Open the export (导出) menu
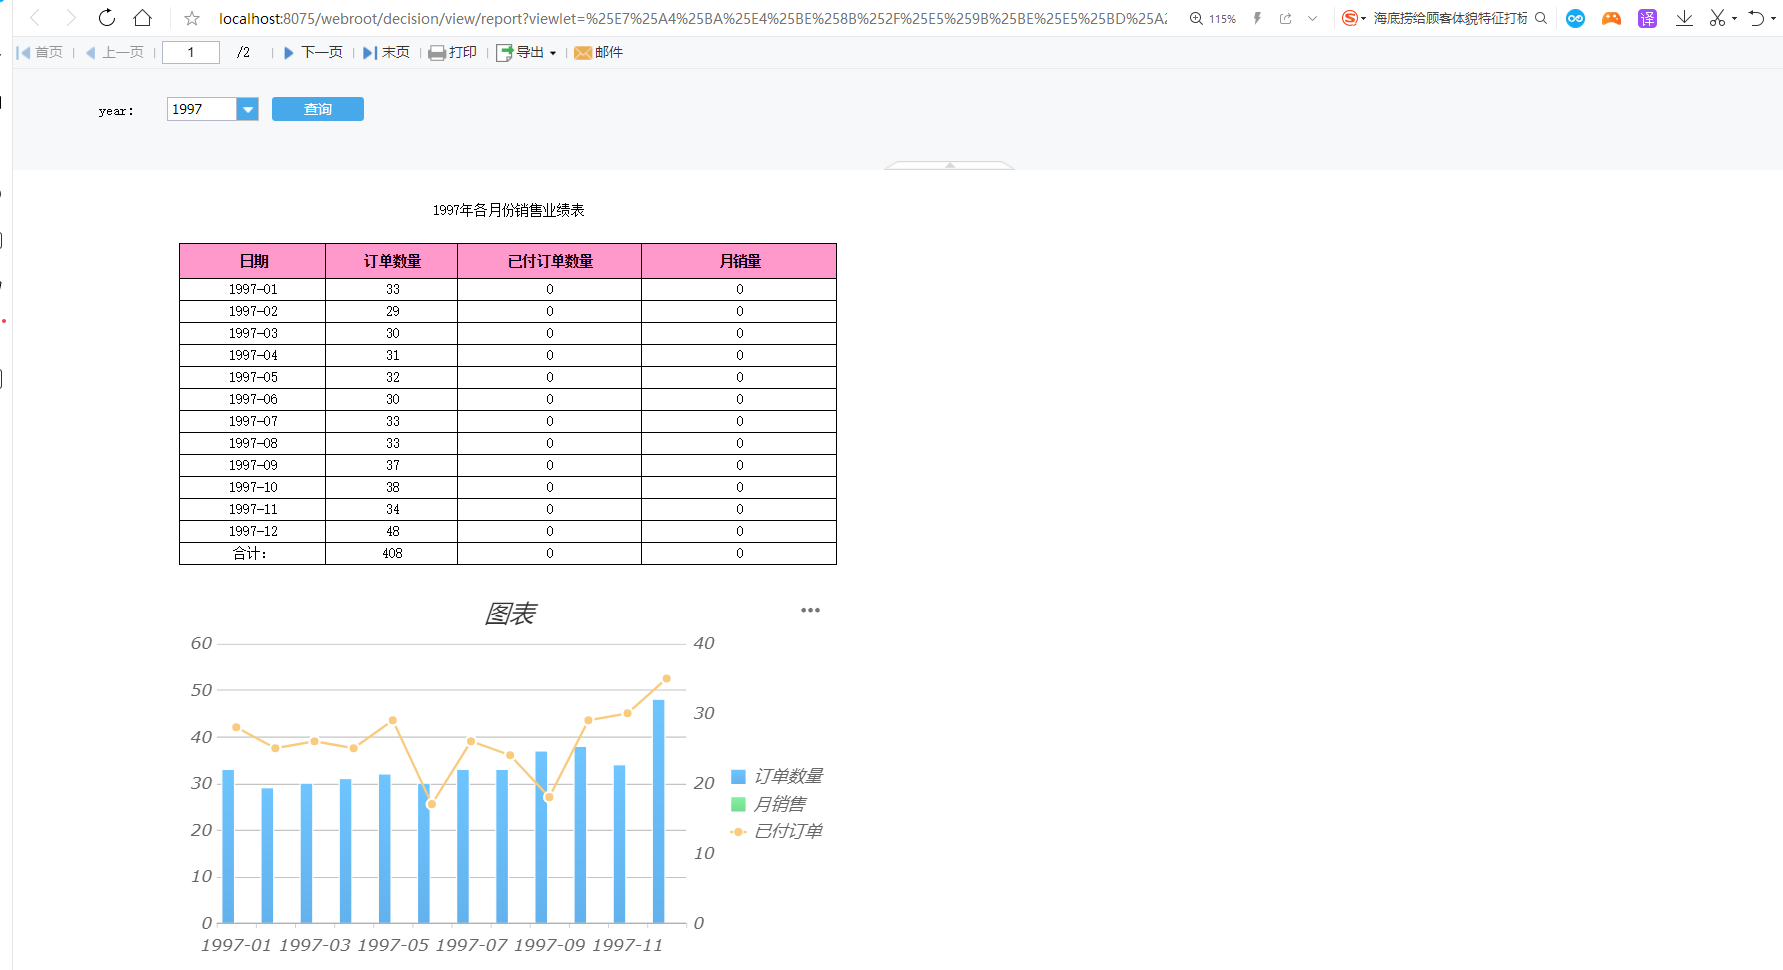This screenshot has width=1783, height=970. 526,52
